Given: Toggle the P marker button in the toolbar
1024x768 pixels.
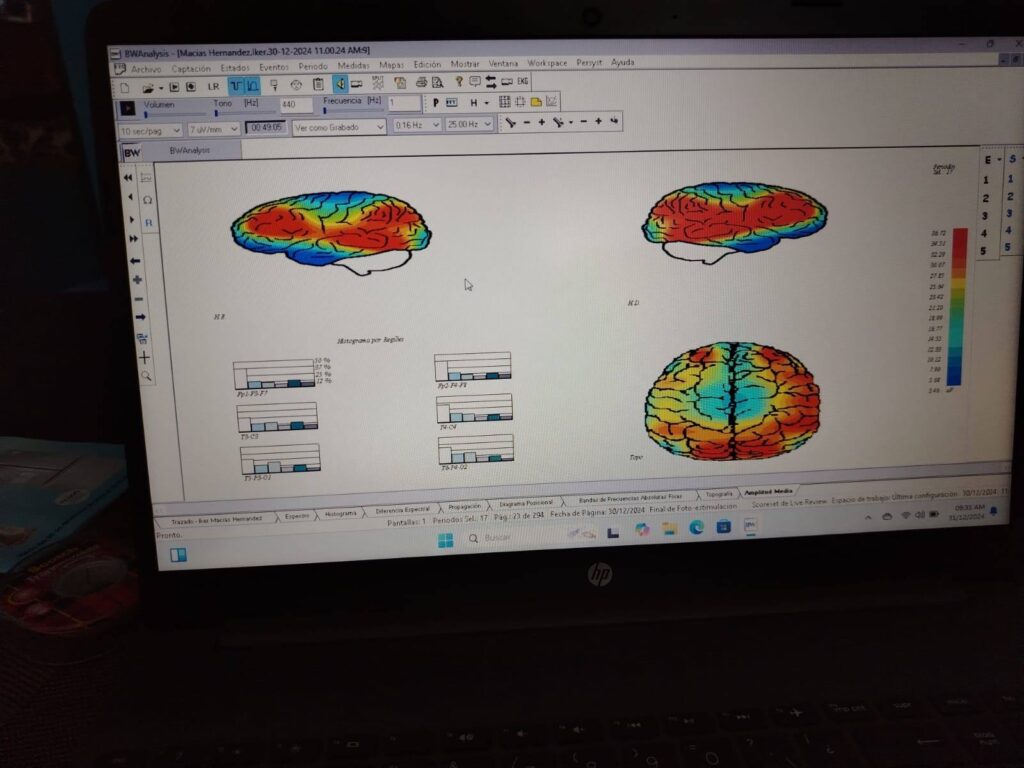Looking at the screenshot, I should point(436,103).
